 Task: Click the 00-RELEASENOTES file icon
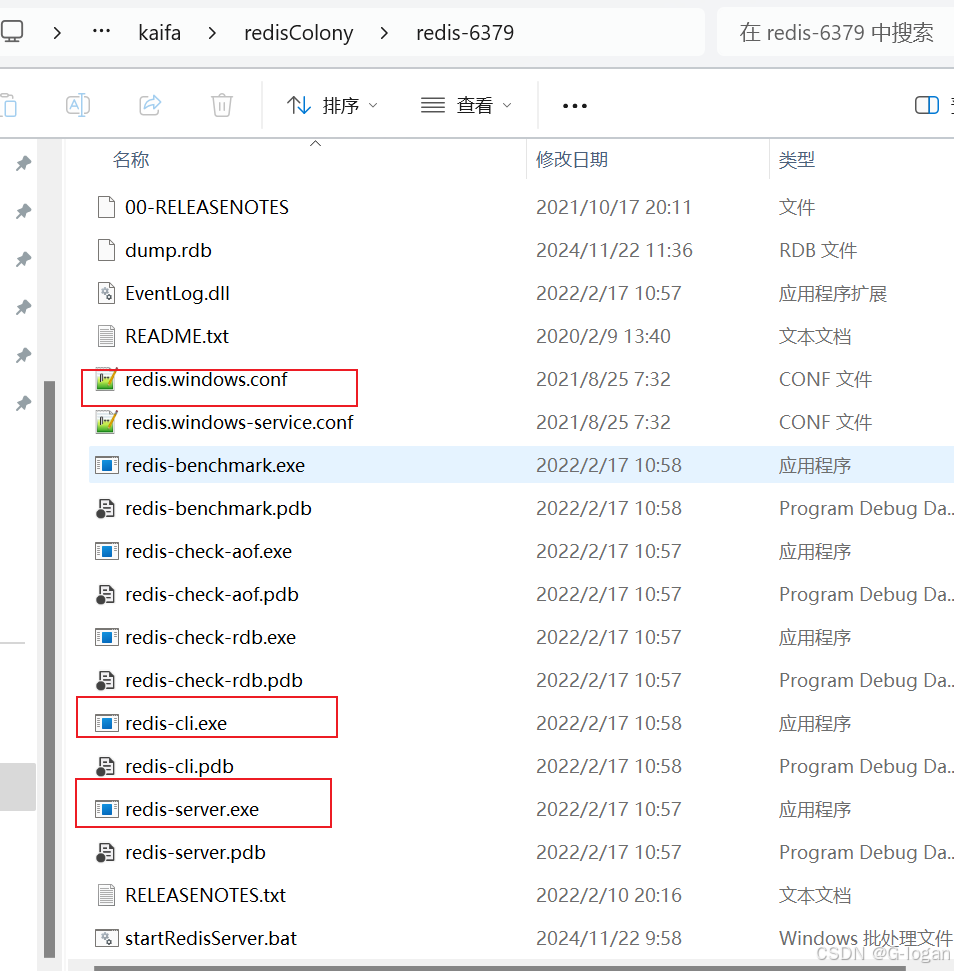tap(106, 207)
